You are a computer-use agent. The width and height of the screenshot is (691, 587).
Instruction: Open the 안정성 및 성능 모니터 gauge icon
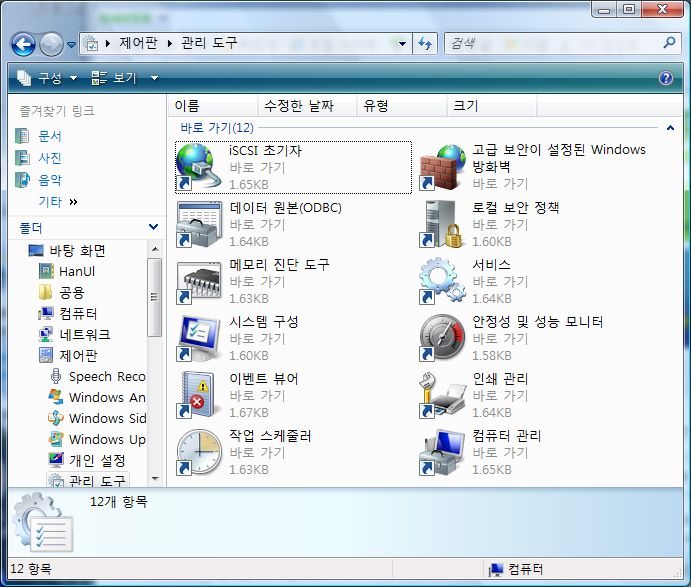tap(442, 338)
